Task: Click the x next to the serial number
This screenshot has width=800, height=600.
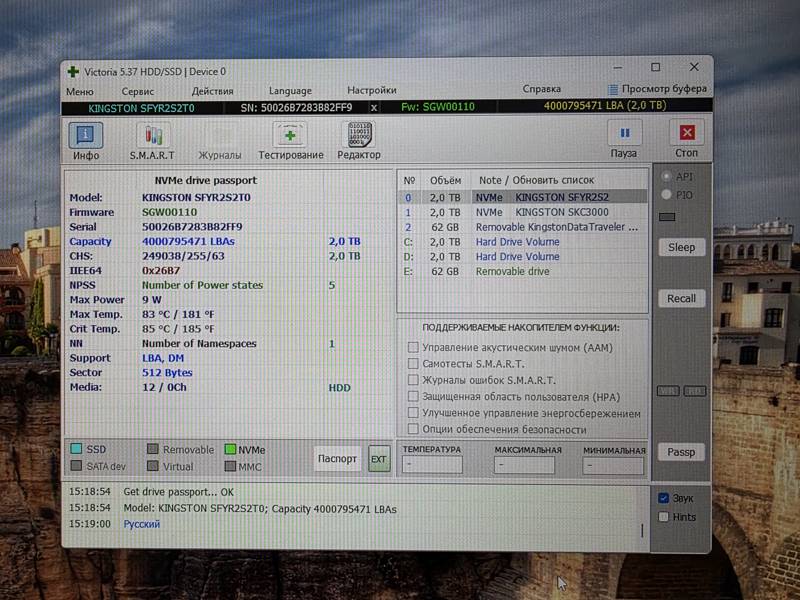Action: tap(374, 107)
